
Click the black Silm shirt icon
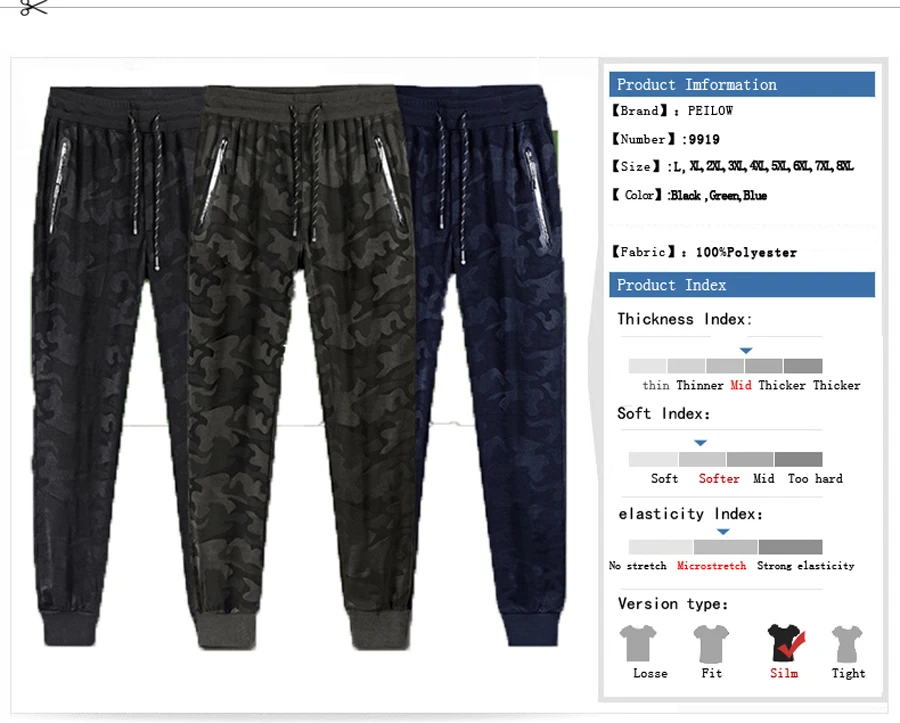784,643
